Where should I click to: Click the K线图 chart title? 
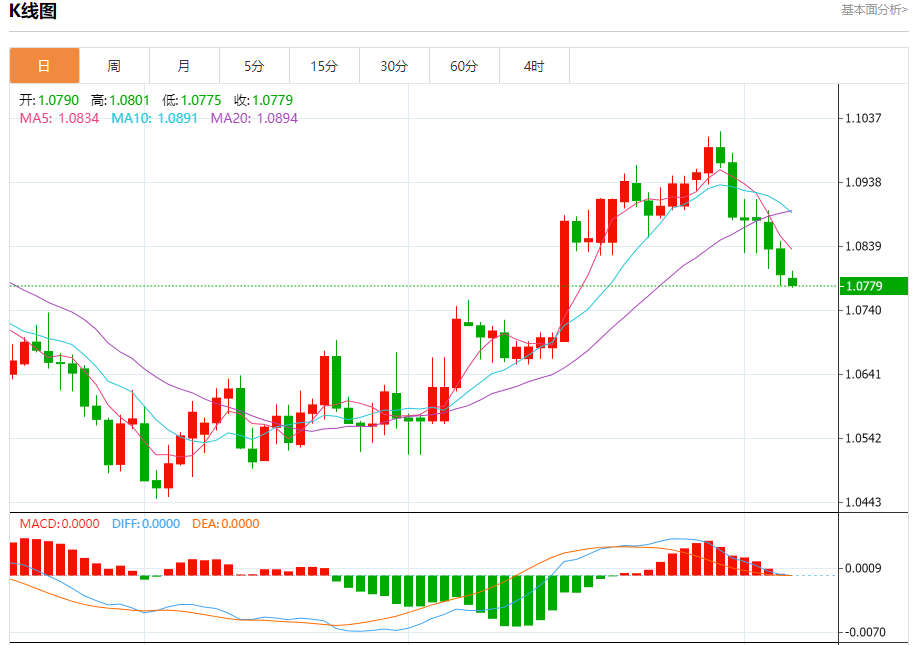click(x=33, y=11)
